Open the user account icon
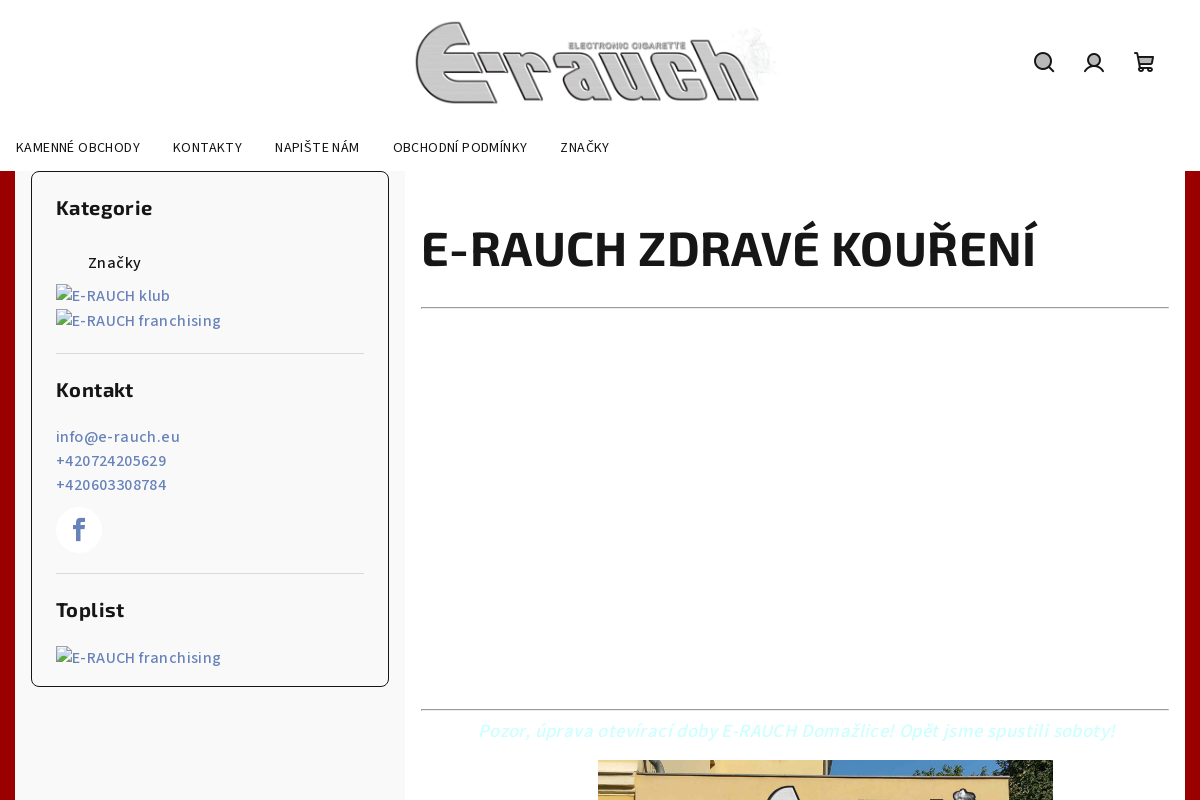1200x800 pixels. (x=1094, y=60)
